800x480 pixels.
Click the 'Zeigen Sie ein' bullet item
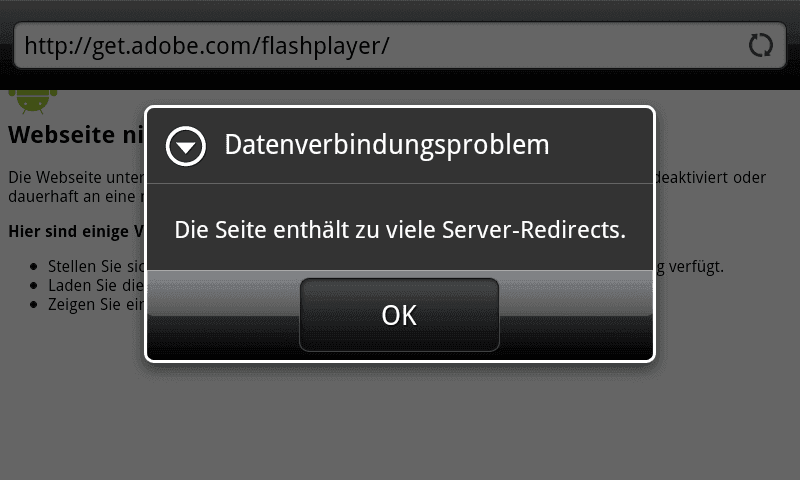coord(96,305)
